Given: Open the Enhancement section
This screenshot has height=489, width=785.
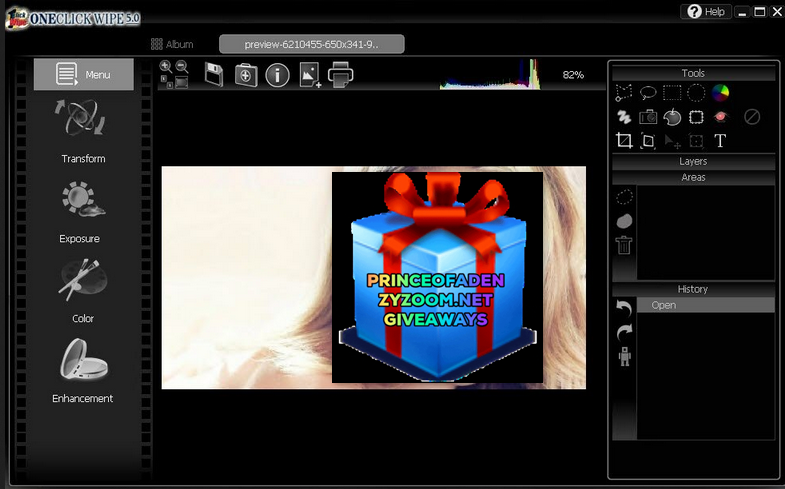Looking at the screenshot, I should pos(83,371).
